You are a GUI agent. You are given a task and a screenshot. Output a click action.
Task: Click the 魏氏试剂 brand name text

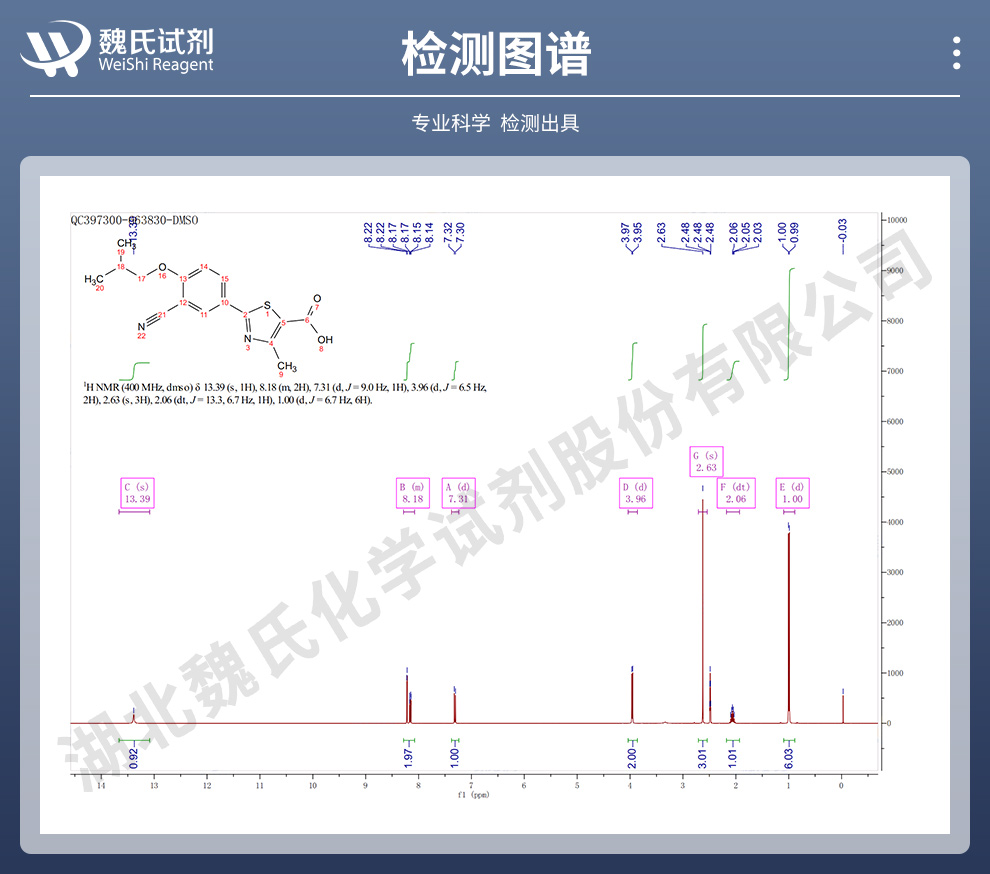(156, 41)
